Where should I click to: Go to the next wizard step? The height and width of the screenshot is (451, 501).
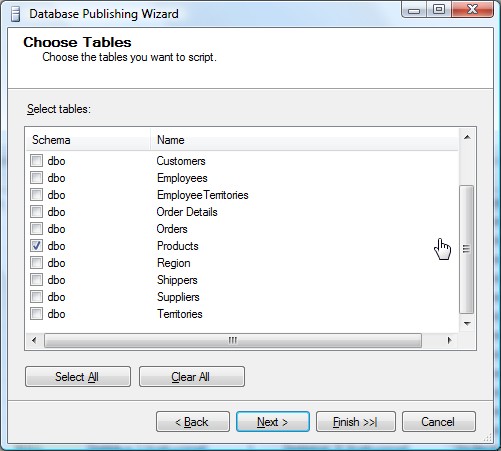(273, 422)
